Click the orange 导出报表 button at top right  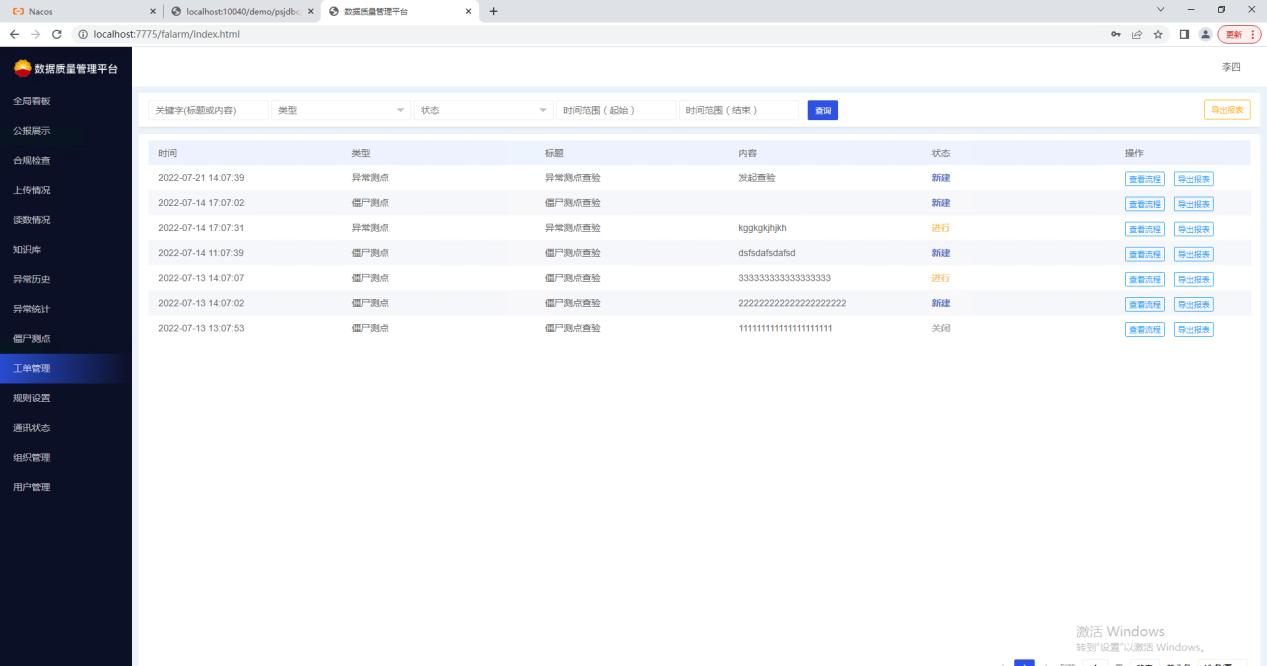click(1227, 110)
